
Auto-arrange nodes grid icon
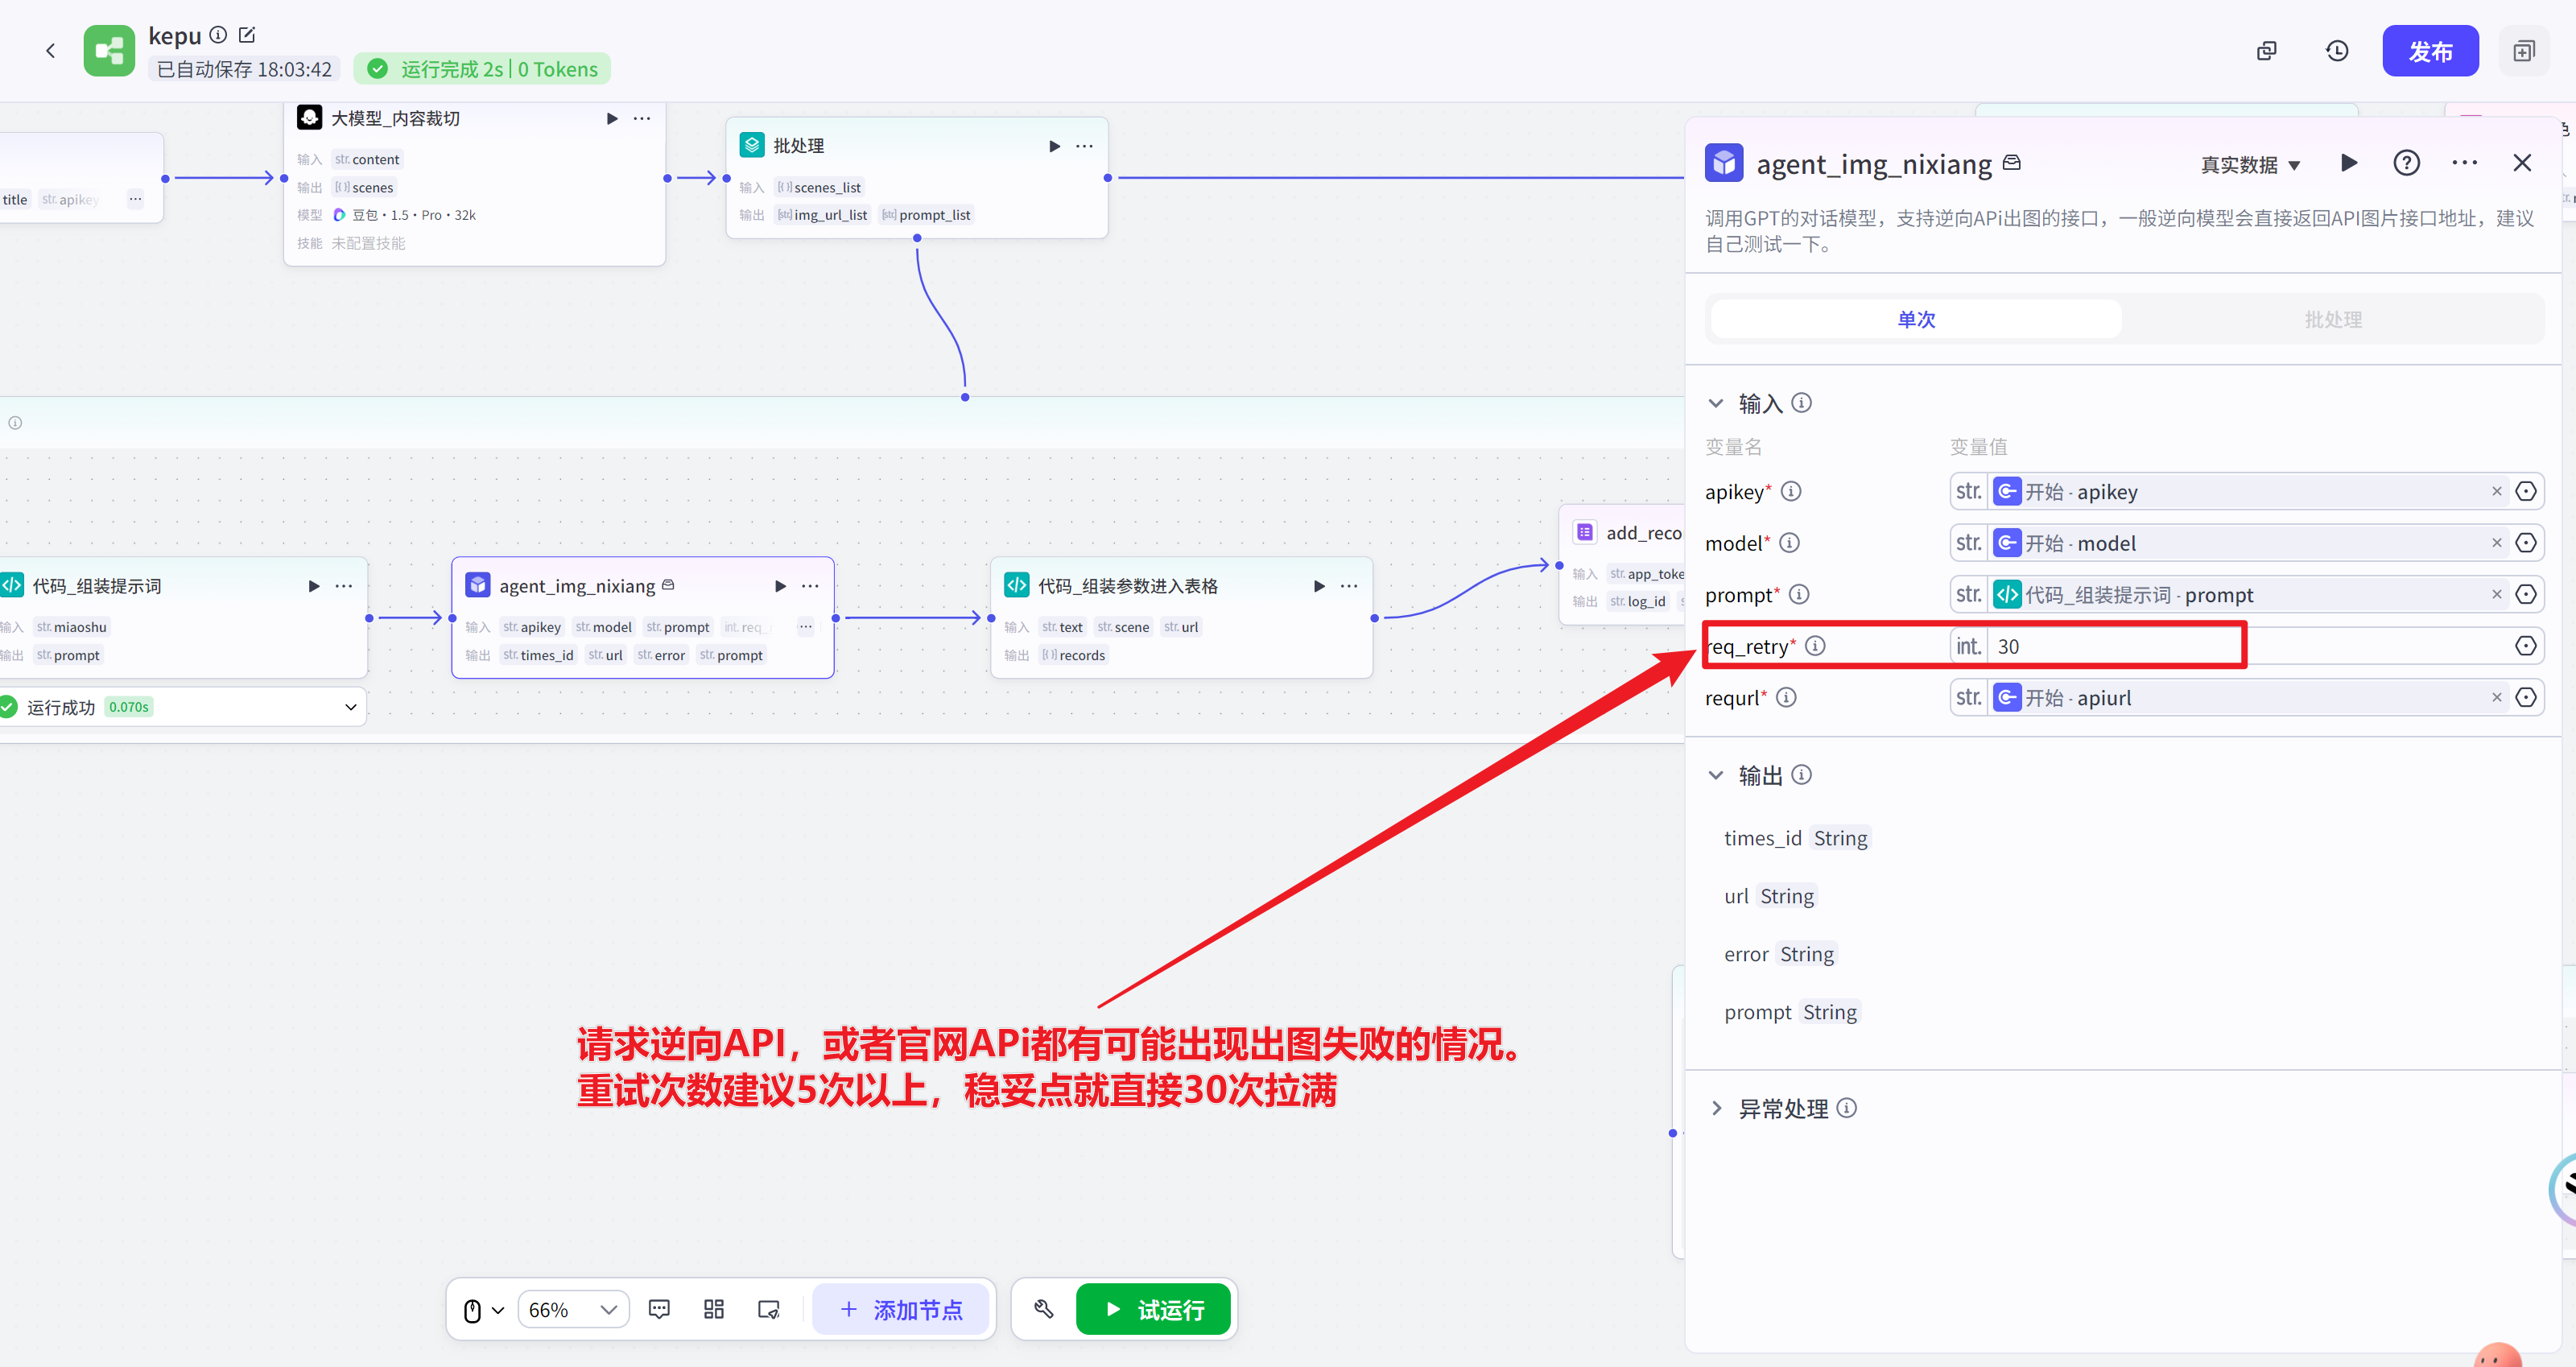click(714, 1310)
